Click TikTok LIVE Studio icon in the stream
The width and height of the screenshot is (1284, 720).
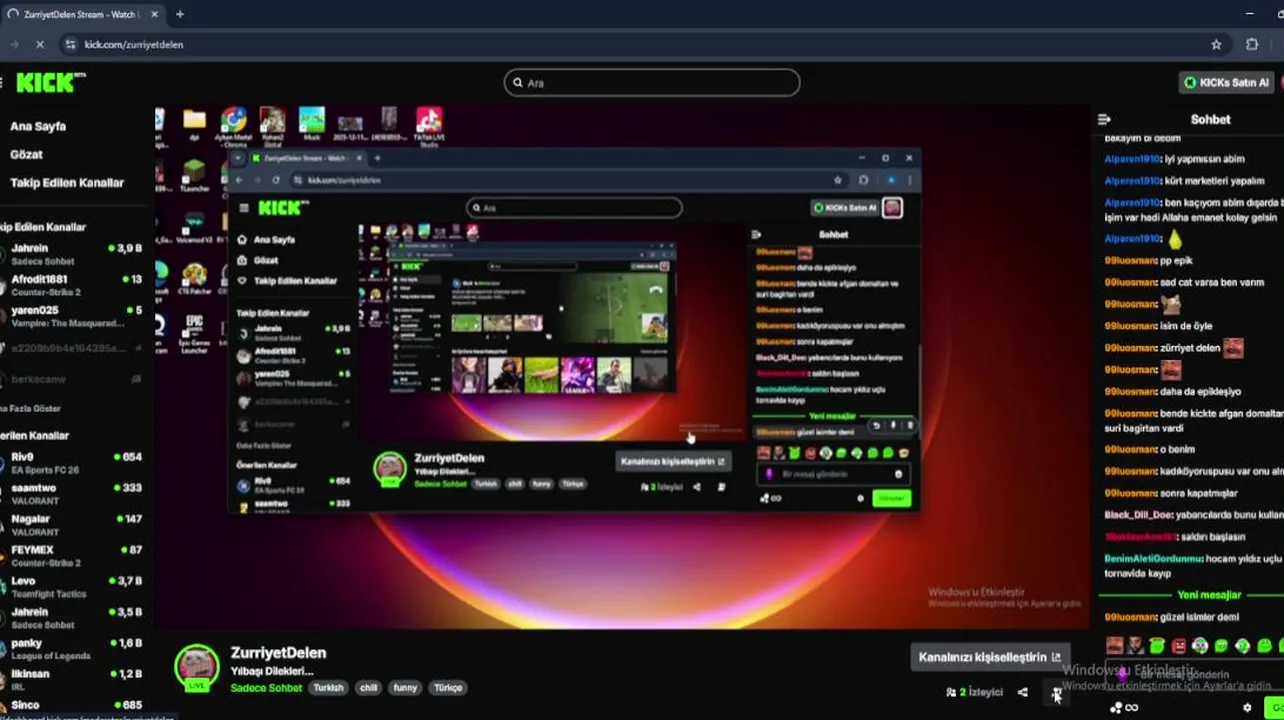point(429,127)
